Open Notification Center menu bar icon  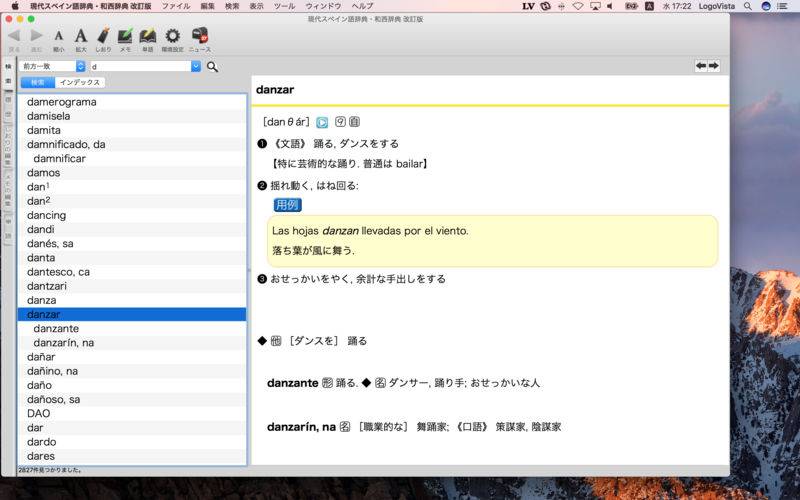(782, 6)
